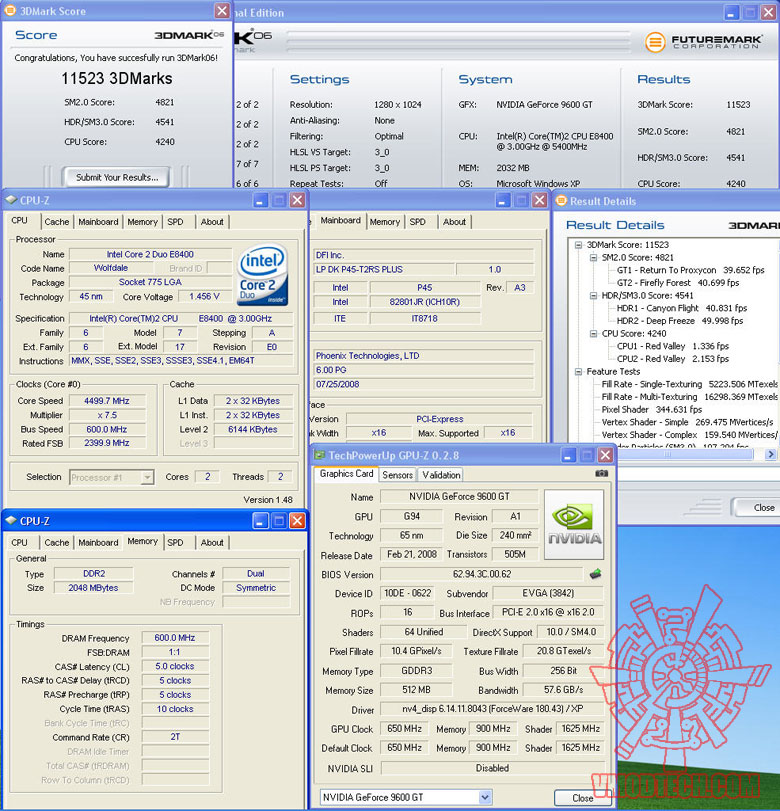This screenshot has height=811, width=780.
Task: Click Close button in GPU-Z
Action: click(x=582, y=798)
